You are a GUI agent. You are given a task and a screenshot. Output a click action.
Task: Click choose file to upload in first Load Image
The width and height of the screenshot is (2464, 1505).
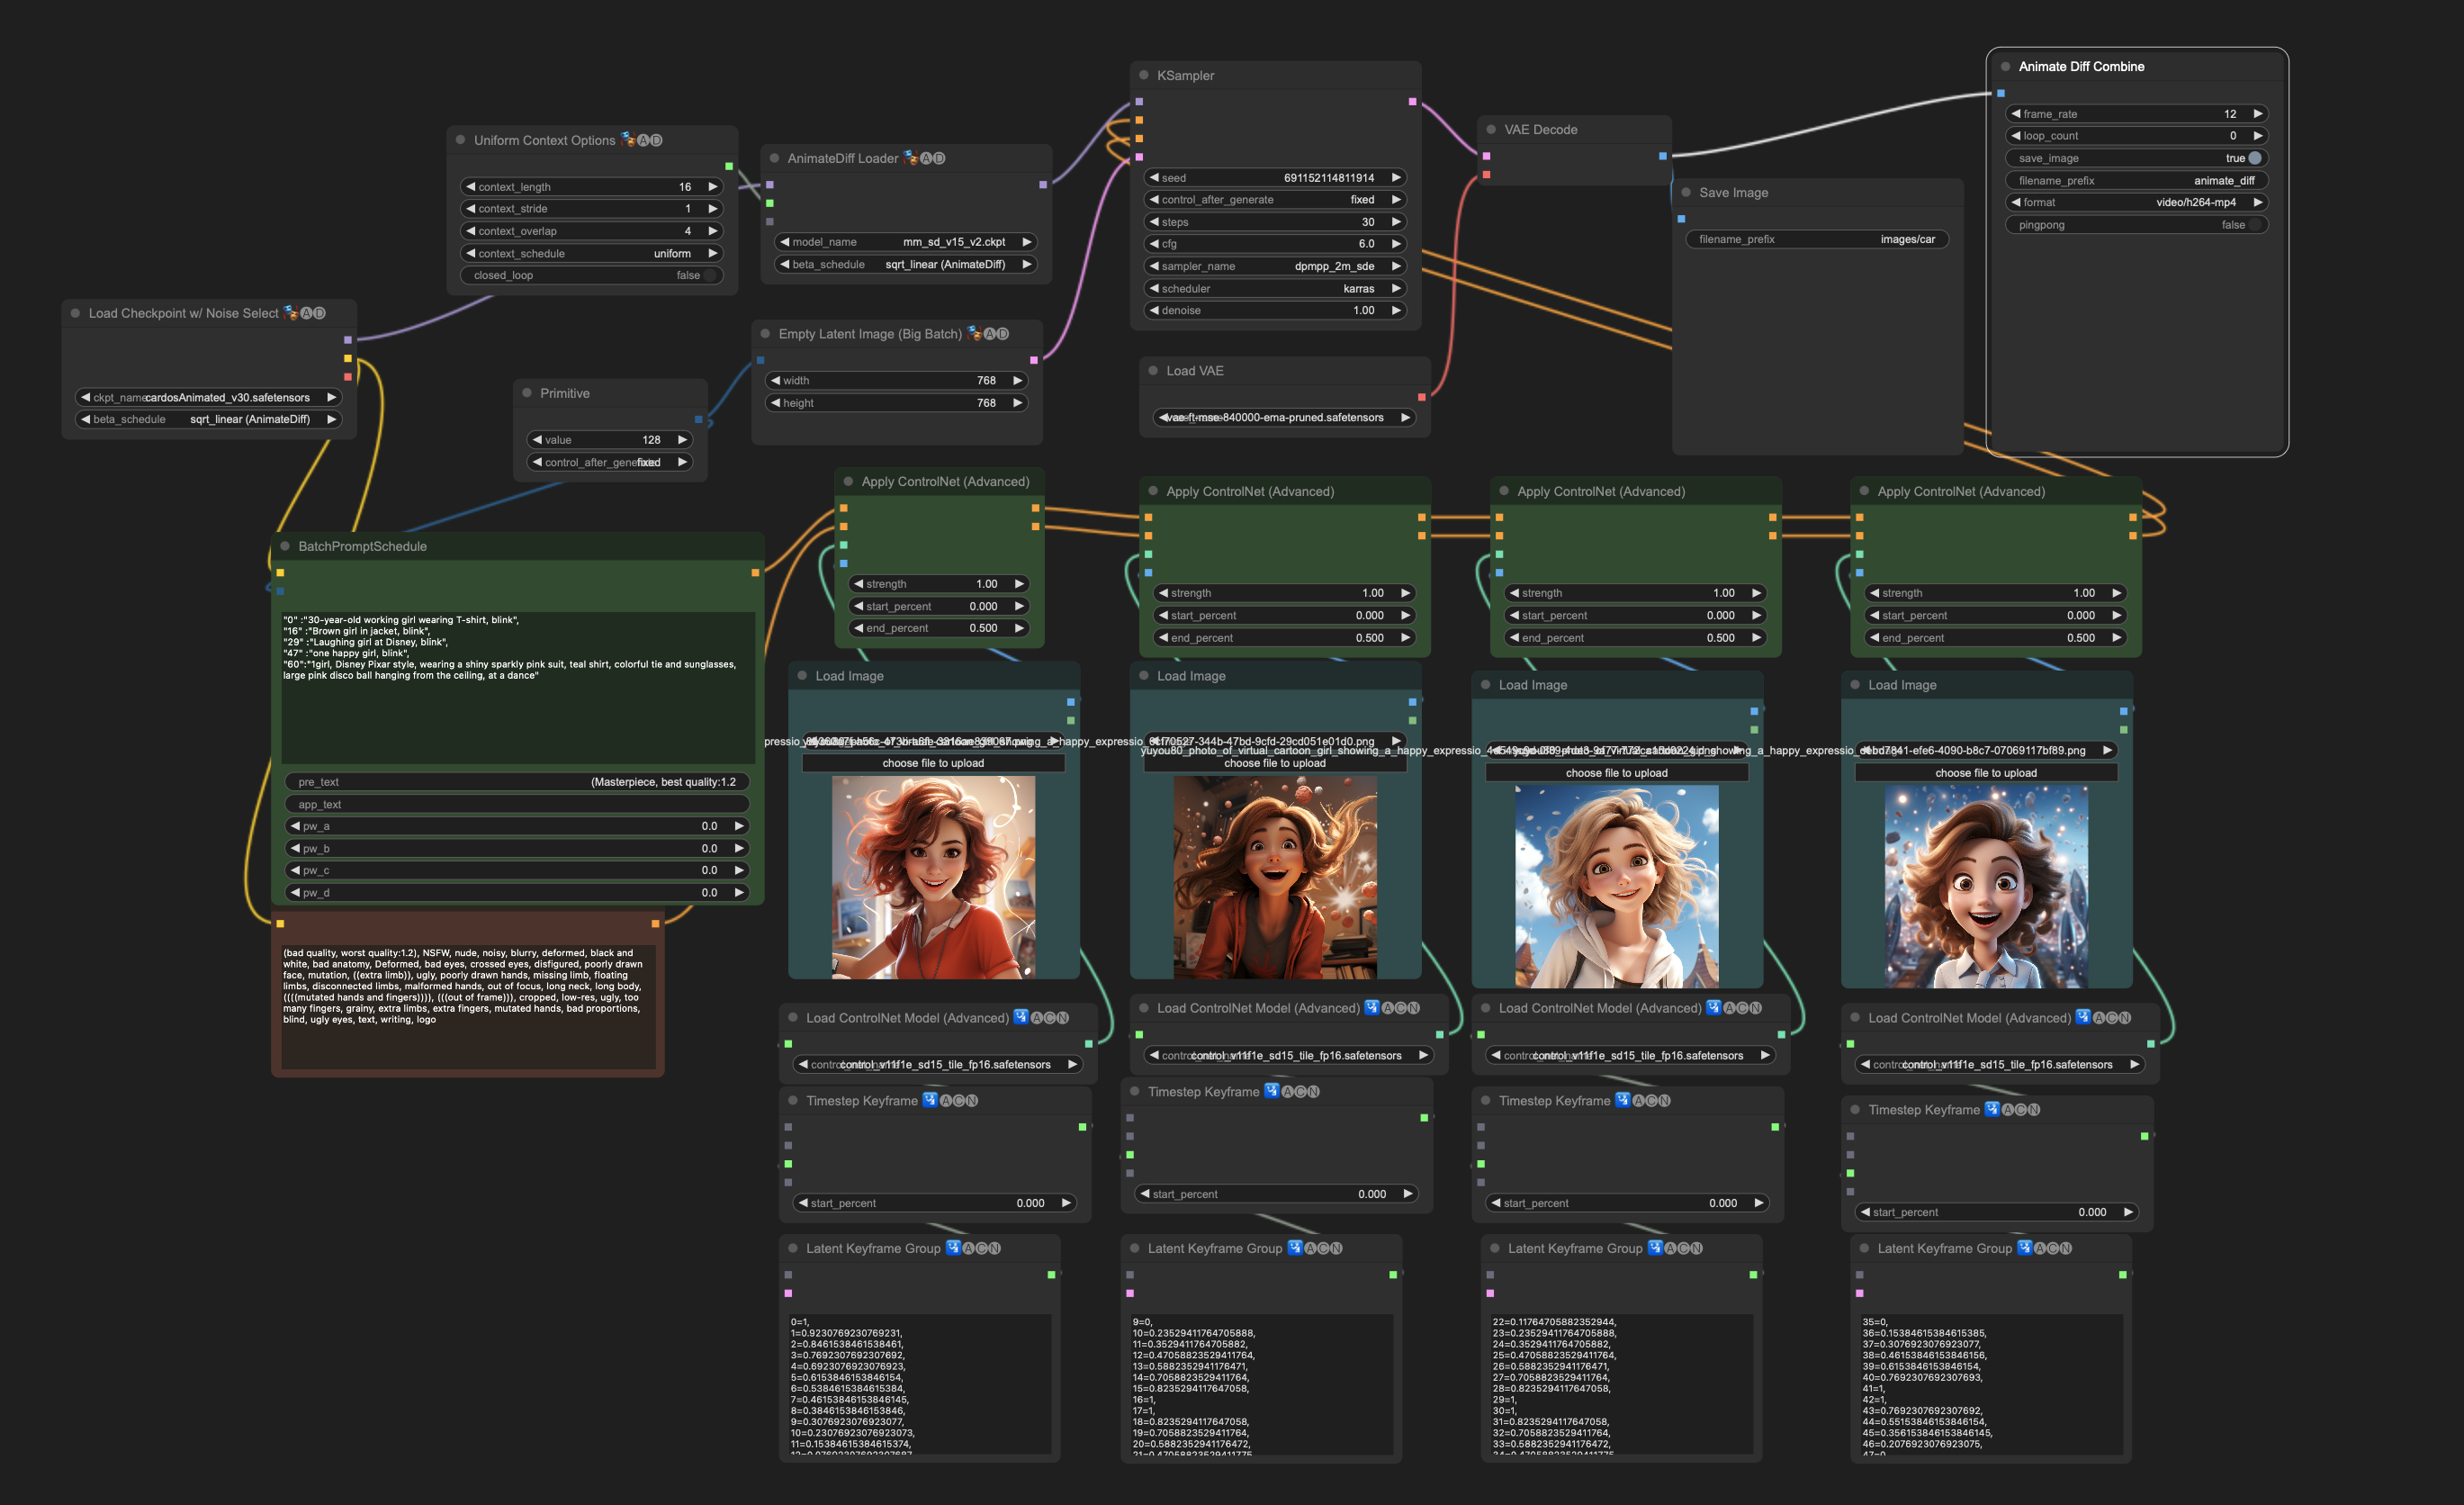point(932,763)
